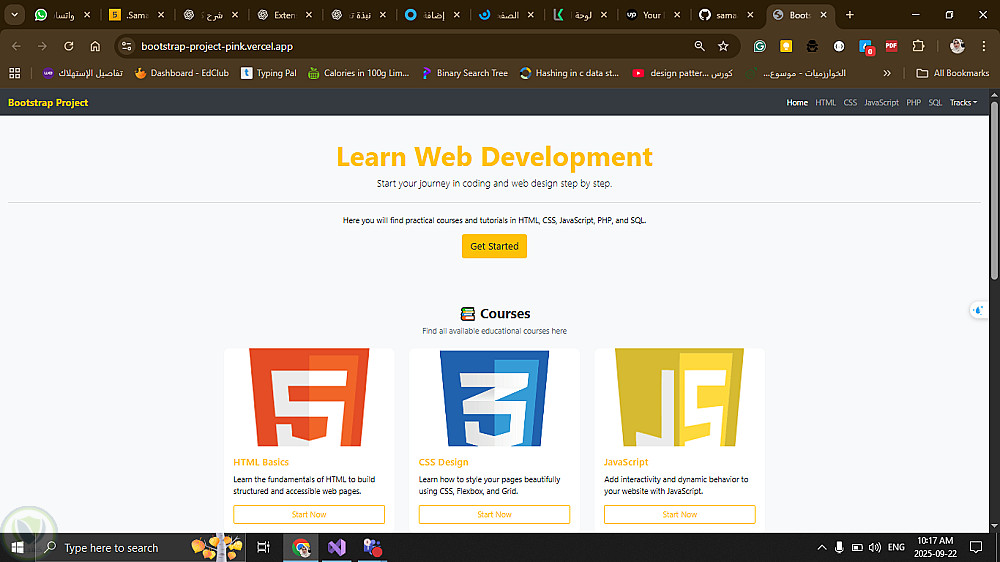
Task: Click the Get Started button
Action: [x=494, y=246]
